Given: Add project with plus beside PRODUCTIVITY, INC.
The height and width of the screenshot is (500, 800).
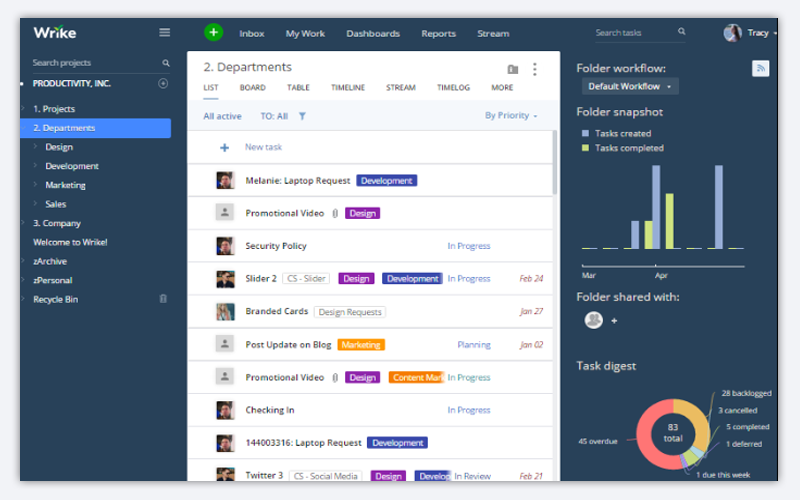Looking at the screenshot, I should click(163, 83).
